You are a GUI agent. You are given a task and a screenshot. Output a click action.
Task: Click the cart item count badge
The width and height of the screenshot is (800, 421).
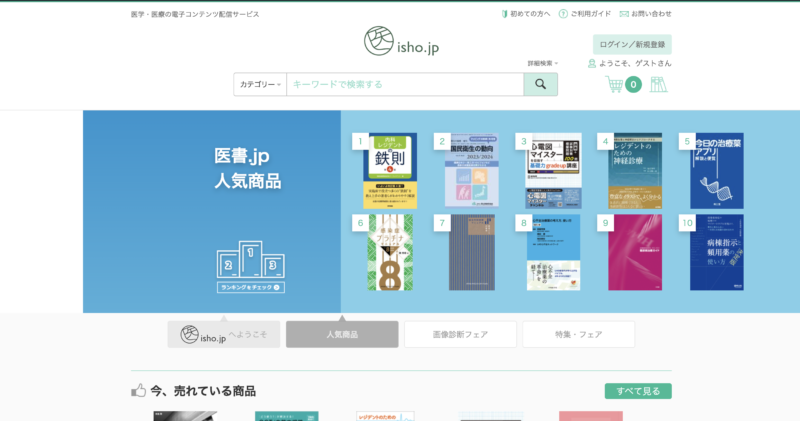(633, 84)
